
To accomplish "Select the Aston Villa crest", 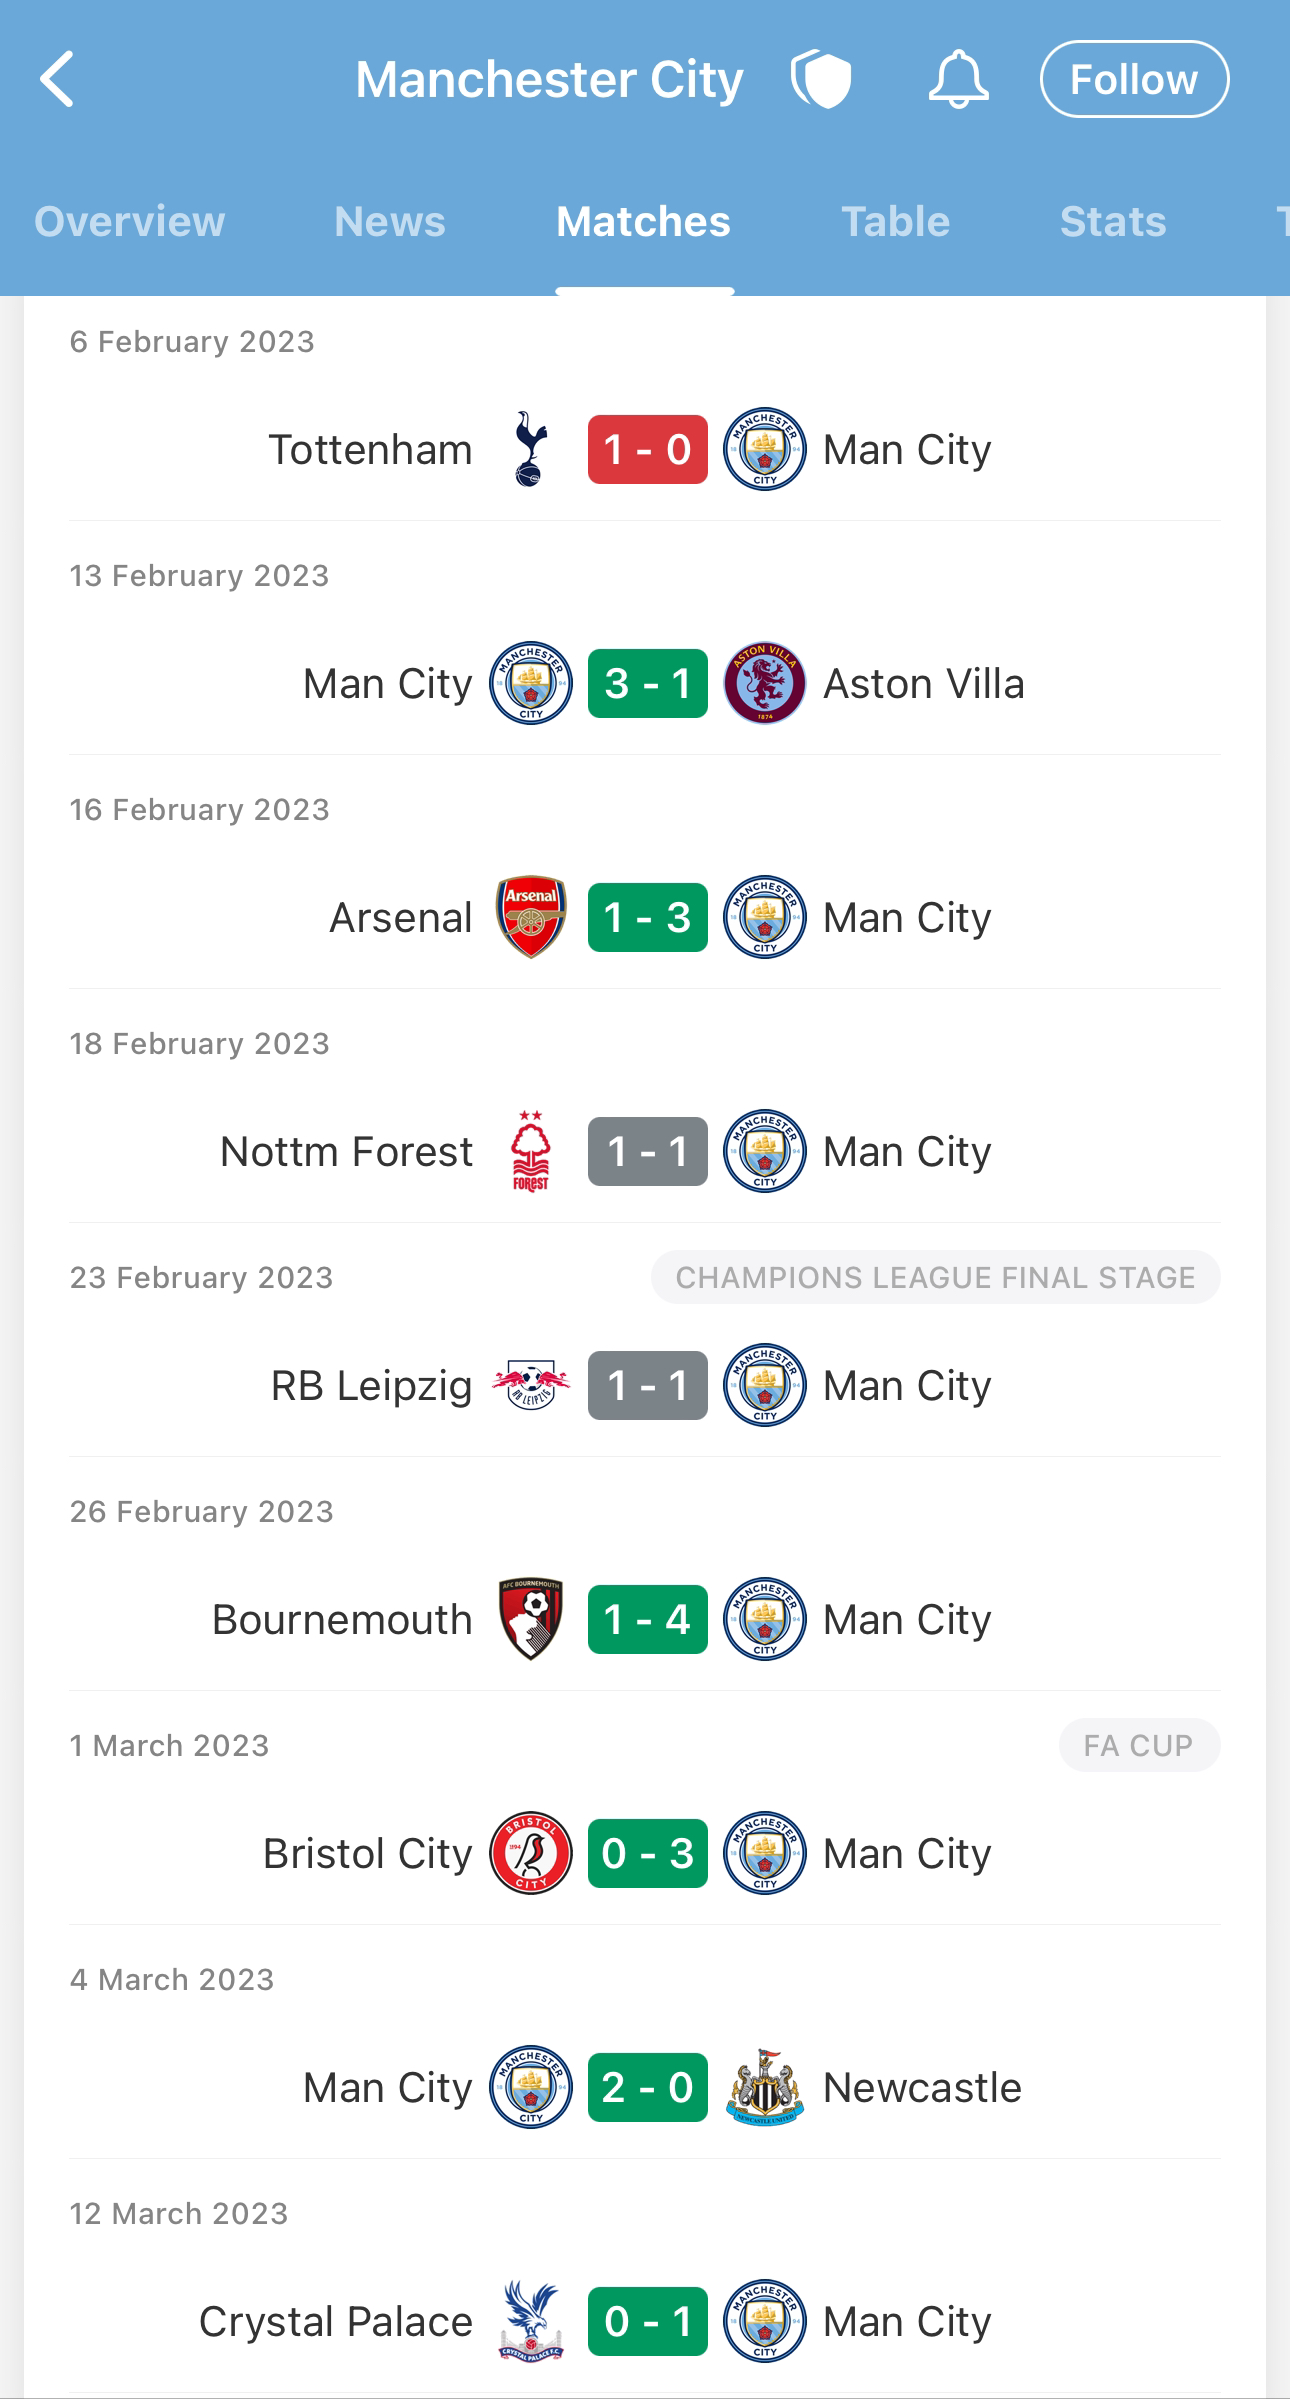I will [765, 683].
